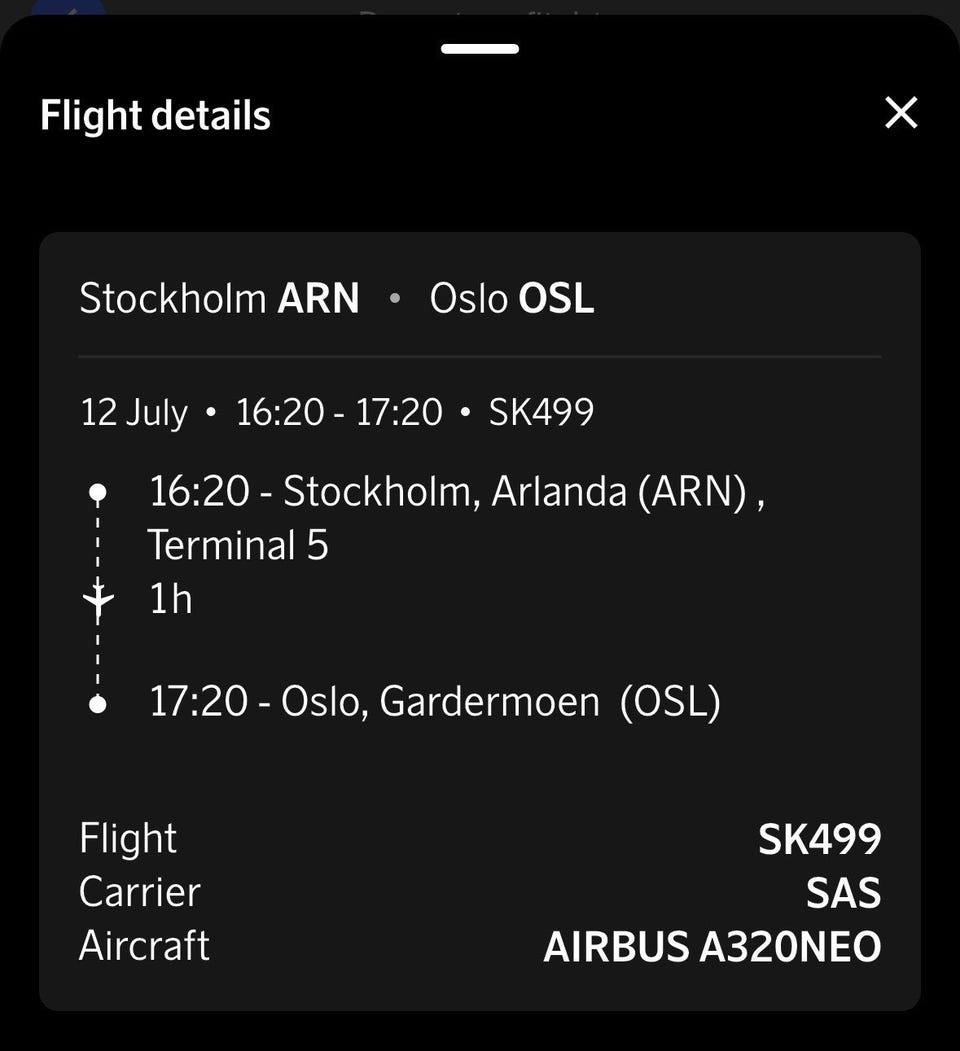The height and width of the screenshot is (1051, 960).
Task: Select the Flight details heading
Action: (156, 115)
